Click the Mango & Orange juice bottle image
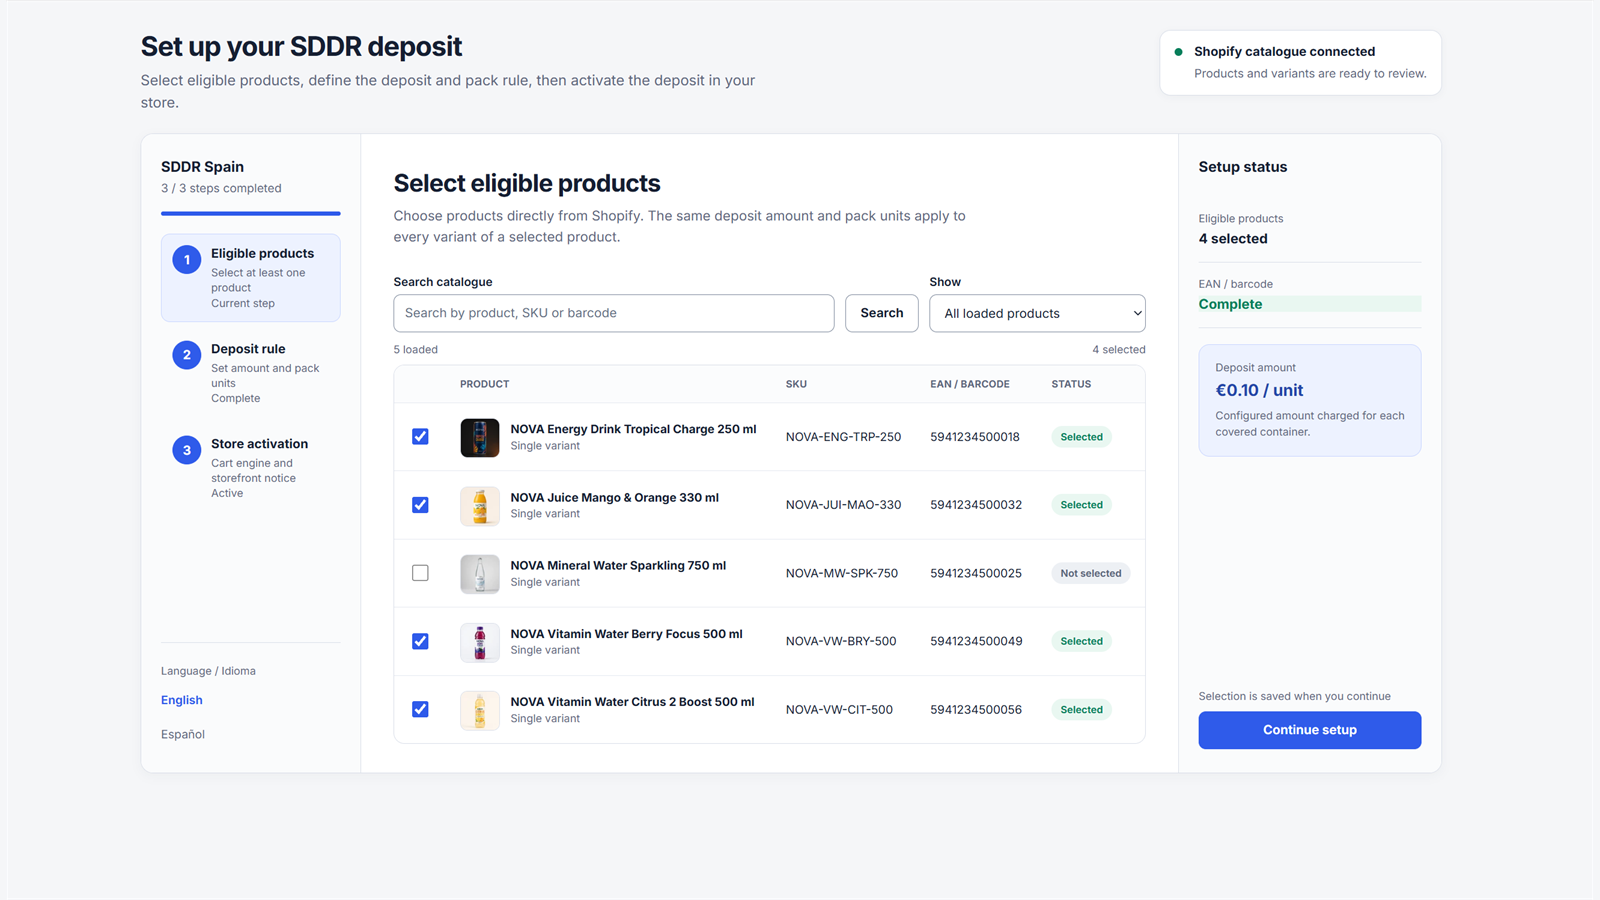The image size is (1600, 900). (480, 506)
